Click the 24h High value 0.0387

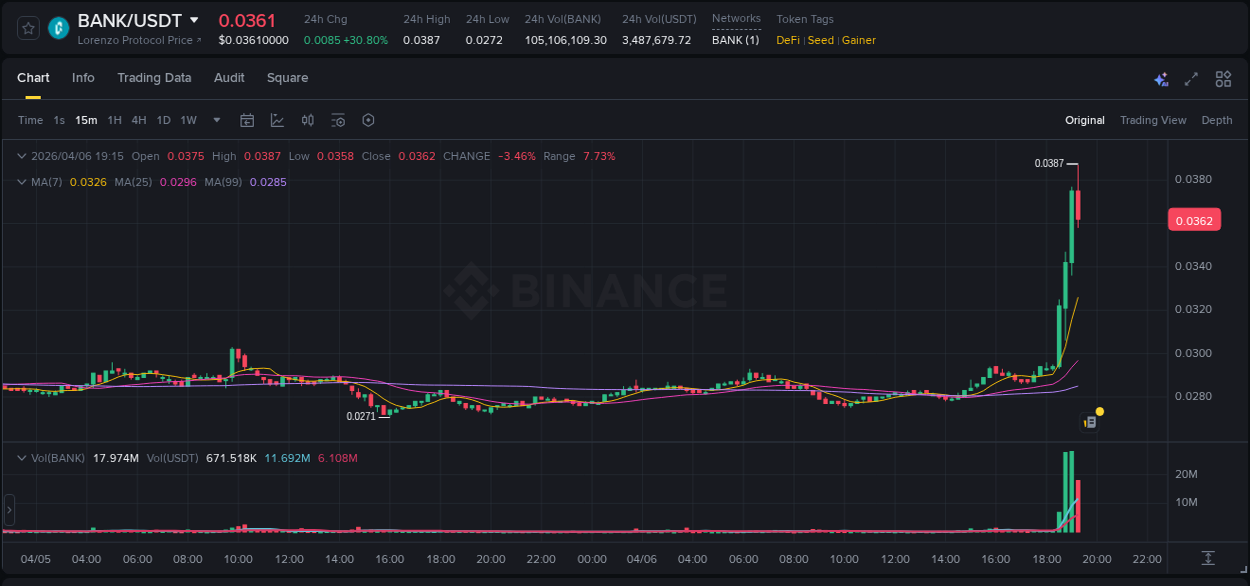[421, 40]
